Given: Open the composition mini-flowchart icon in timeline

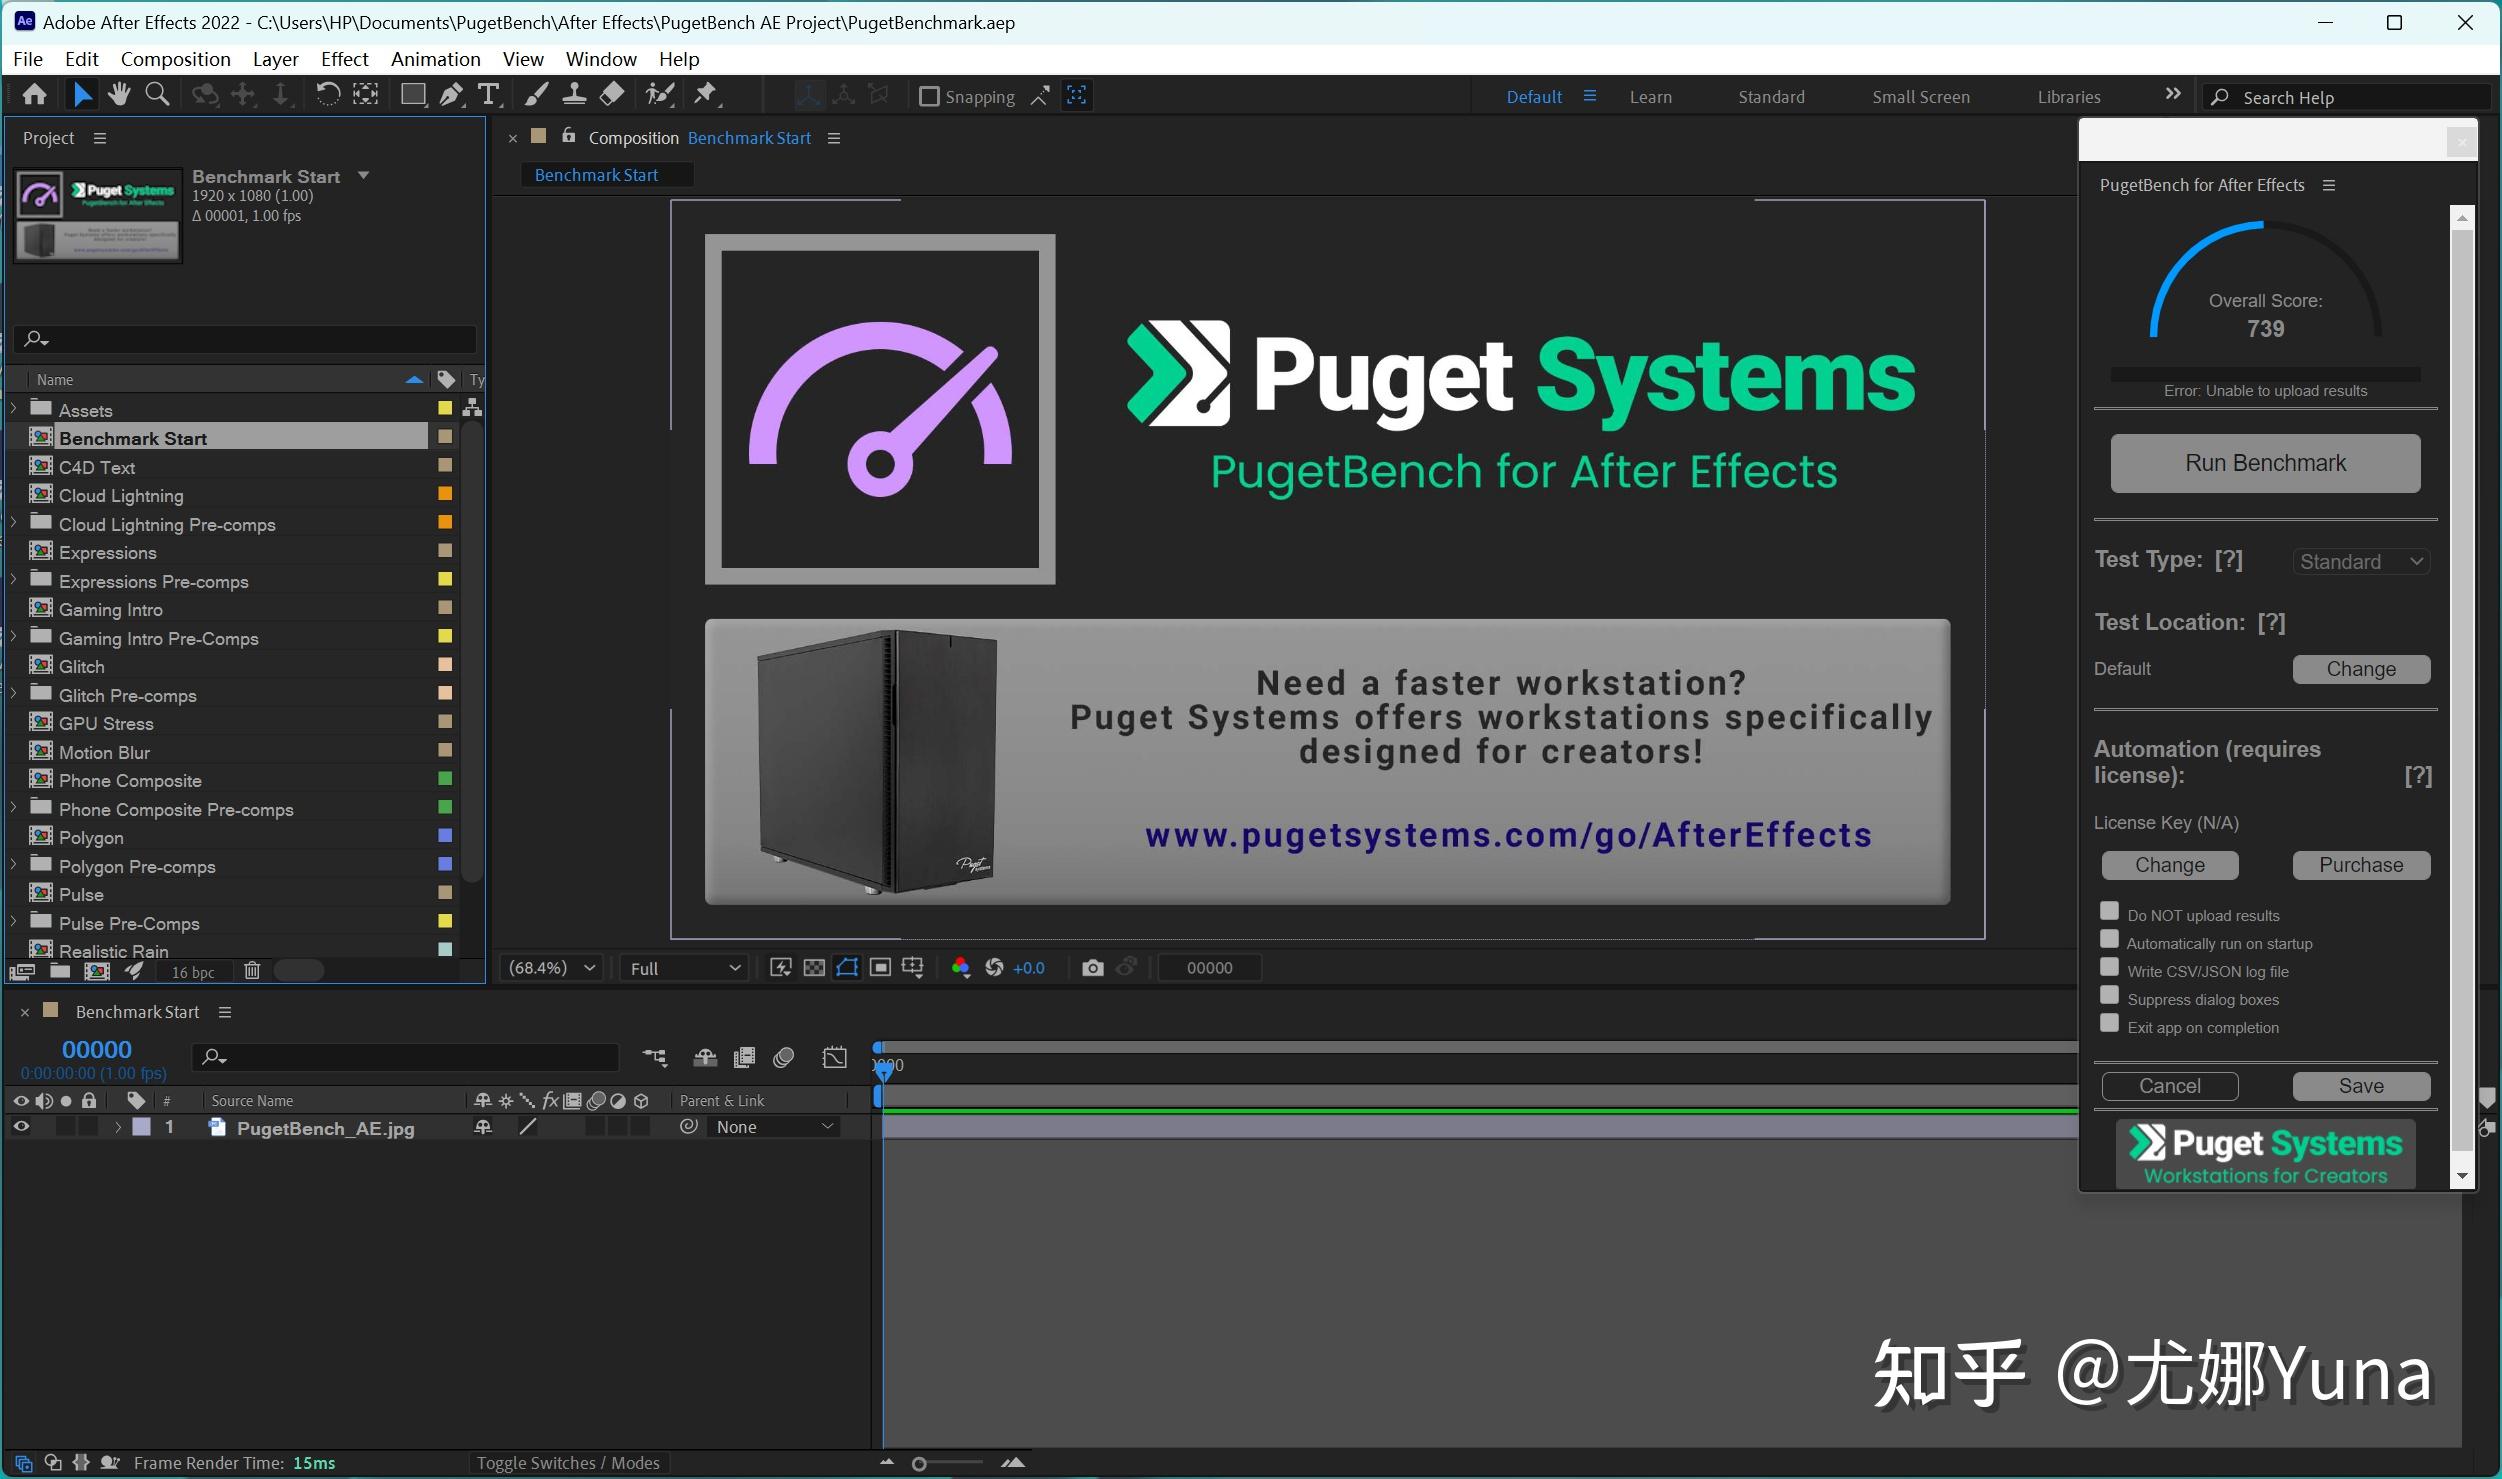Looking at the screenshot, I should click(655, 1057).
